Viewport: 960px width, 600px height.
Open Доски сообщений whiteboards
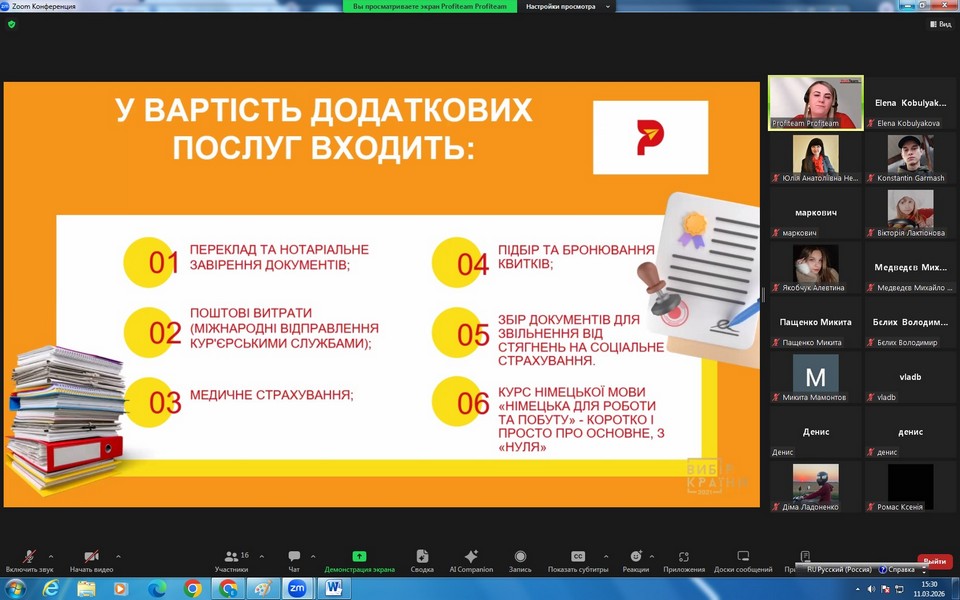point(743,557)
